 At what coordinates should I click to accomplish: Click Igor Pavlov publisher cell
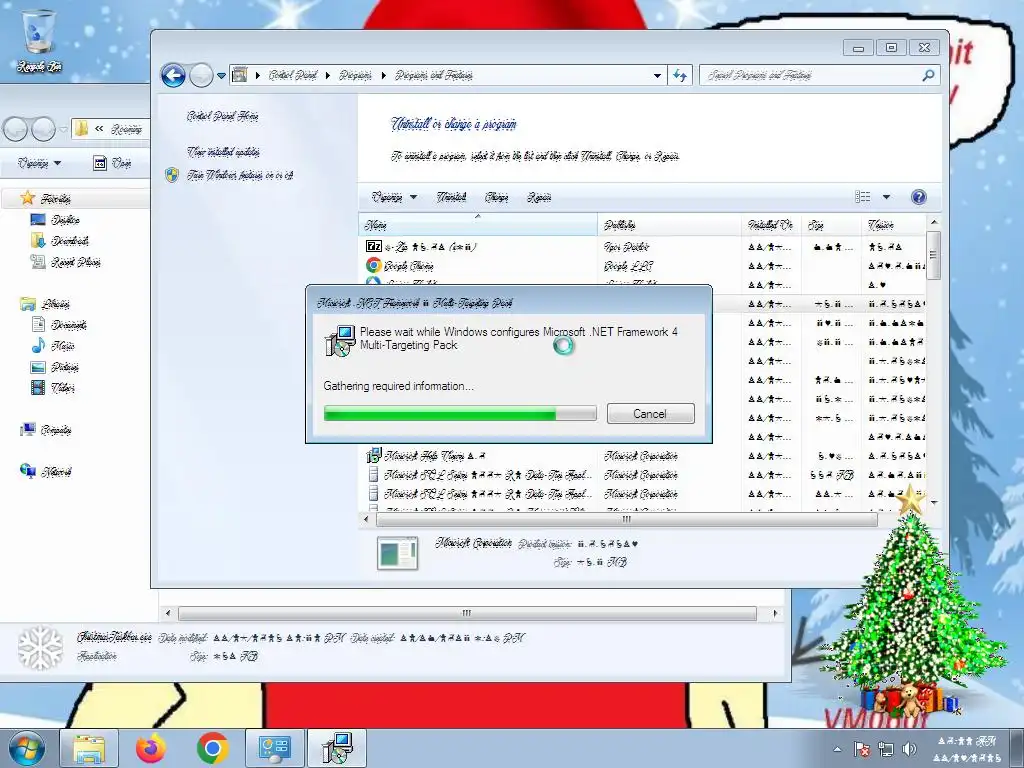(x=626, y=247)
